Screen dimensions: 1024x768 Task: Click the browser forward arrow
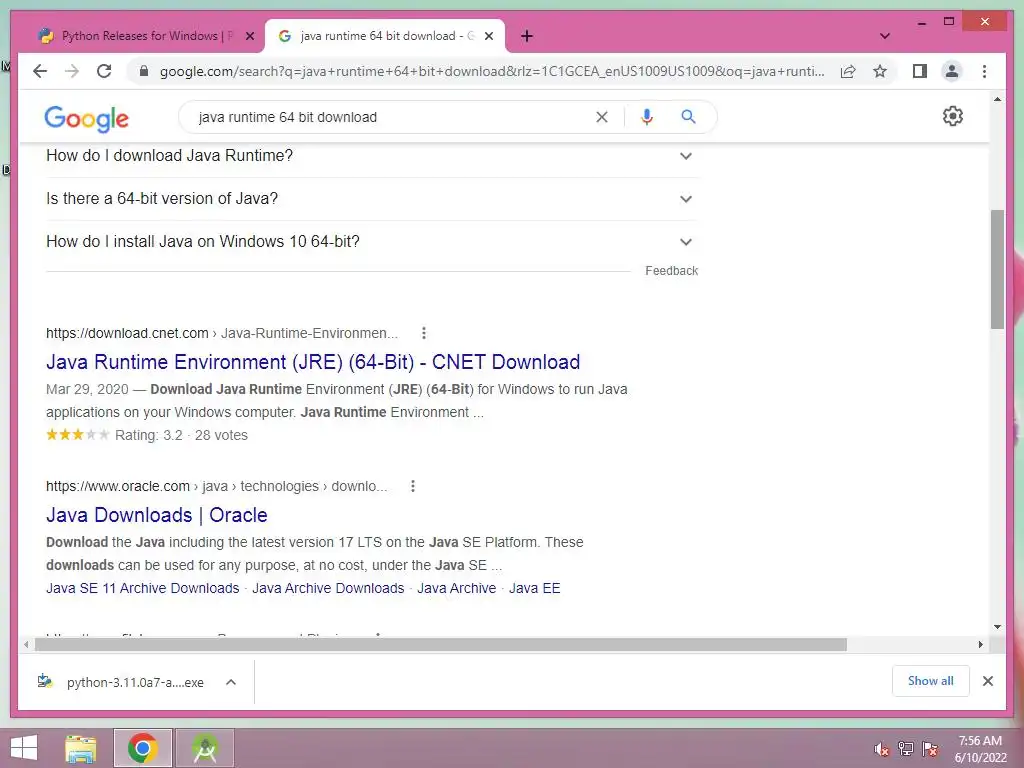coord(72,71)
